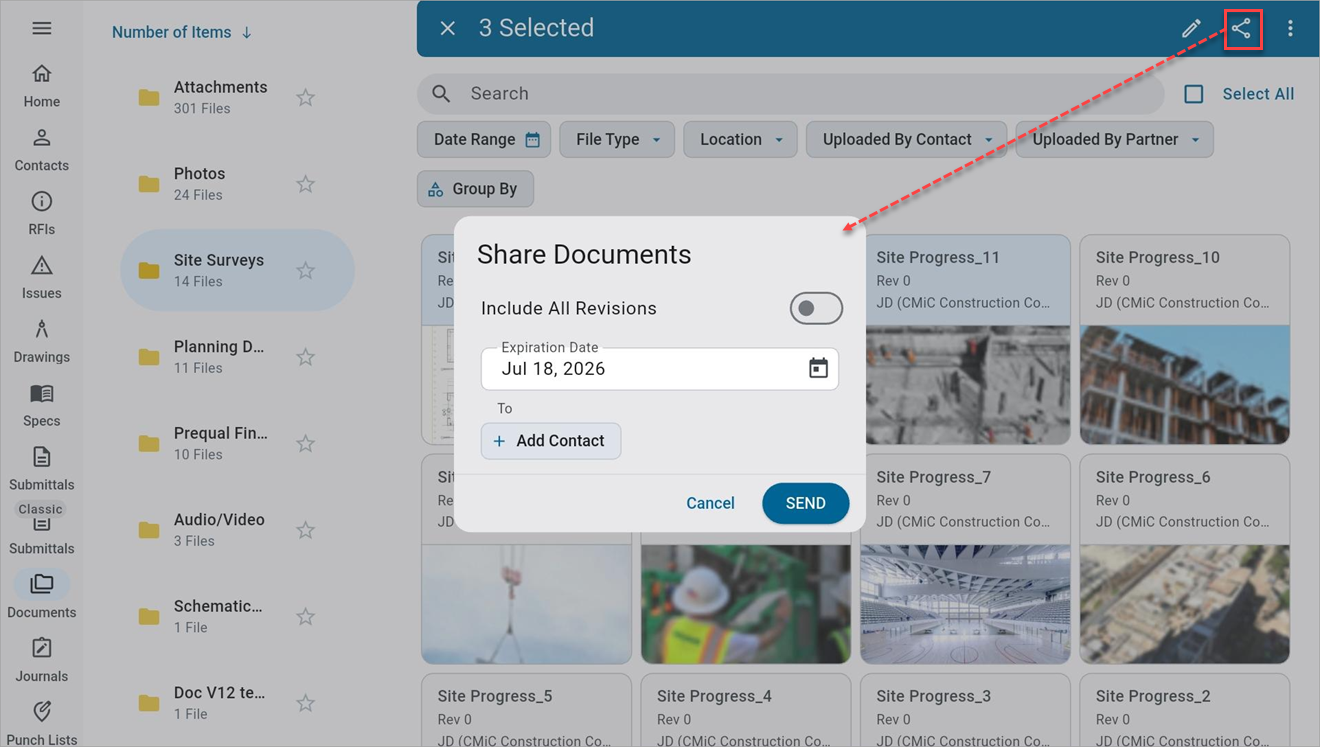The width and height of the screenshot is (1320, 747).
Task: Open Site Progress_6 photo thumbnail
Action: (1184, 604)
